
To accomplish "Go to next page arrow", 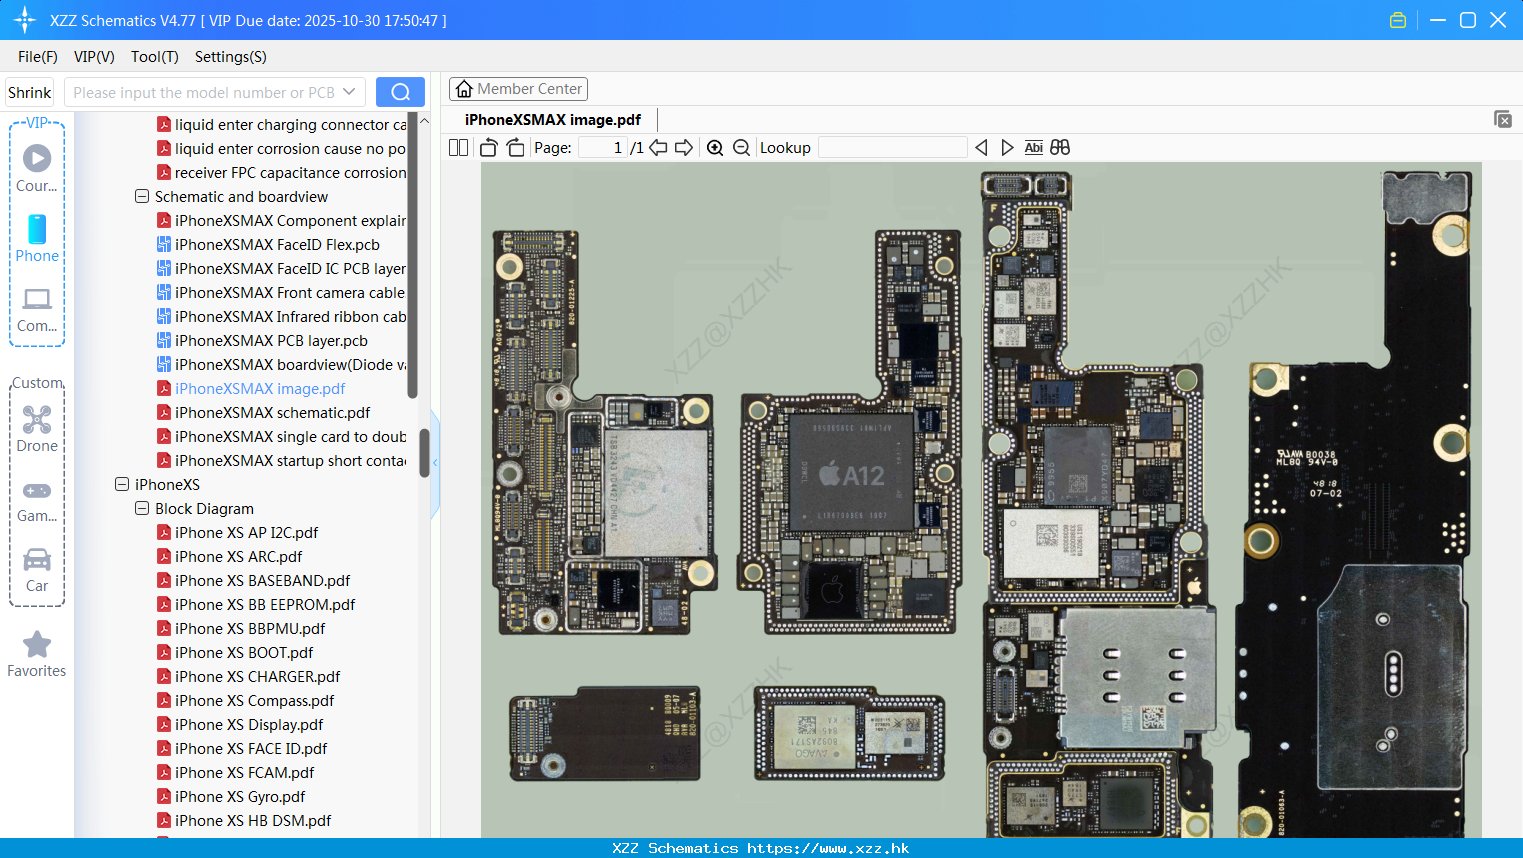I will (684, 147).
